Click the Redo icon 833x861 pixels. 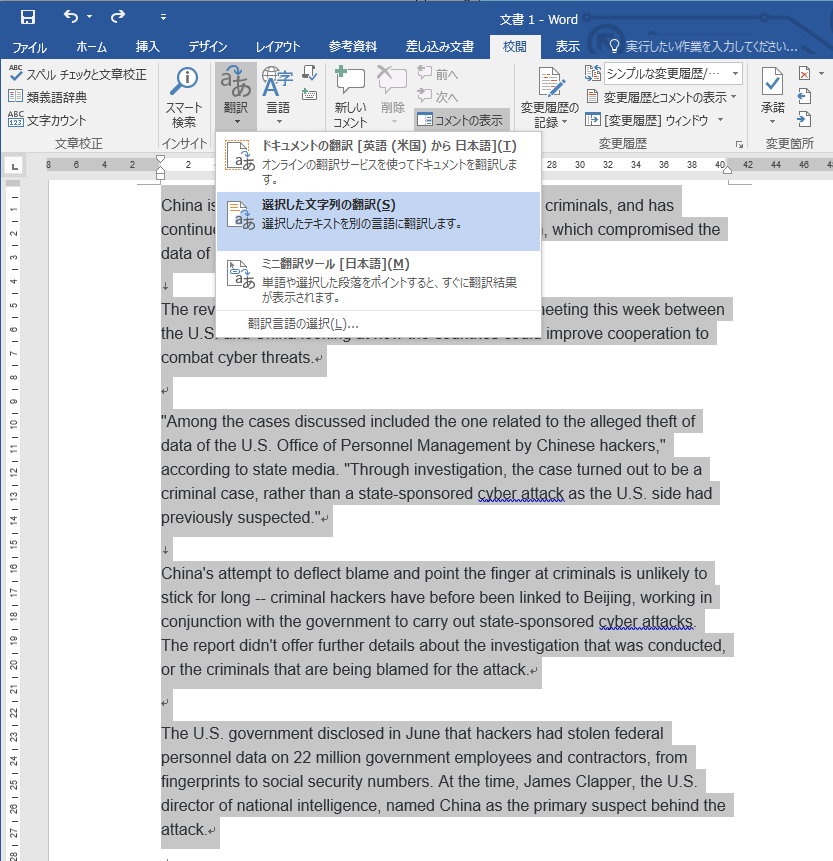(x=118, y=17)
